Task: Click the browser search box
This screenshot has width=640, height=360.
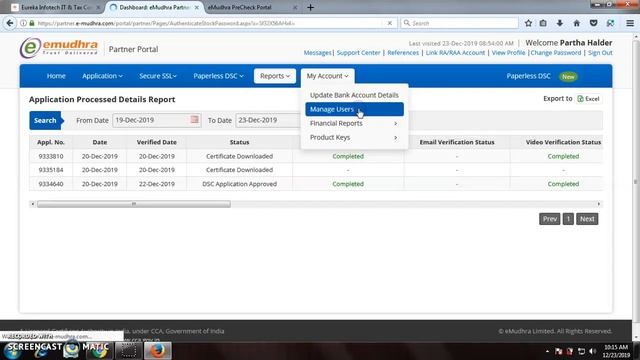Action: [460, 23]
